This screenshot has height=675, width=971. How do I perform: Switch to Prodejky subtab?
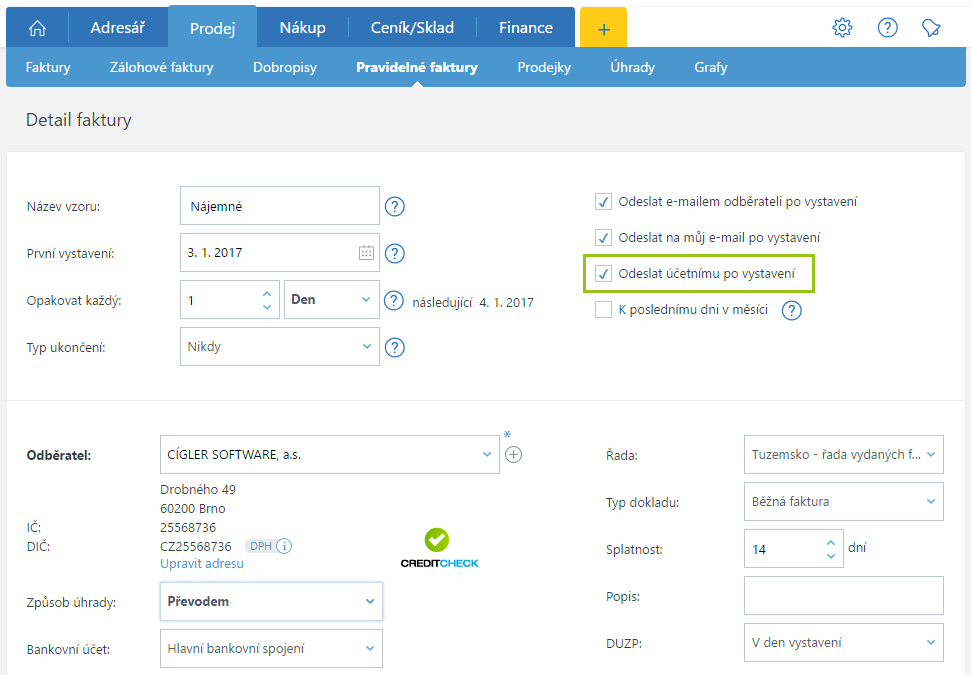[x=544, y=67]
